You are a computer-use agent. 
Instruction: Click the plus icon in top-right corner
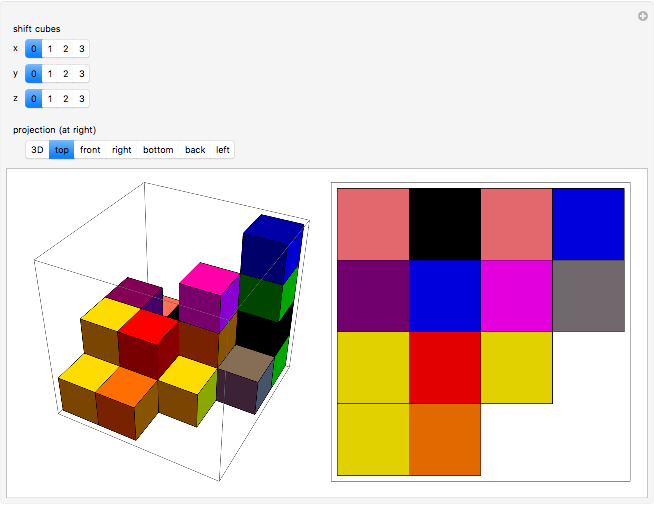[642, 16]
